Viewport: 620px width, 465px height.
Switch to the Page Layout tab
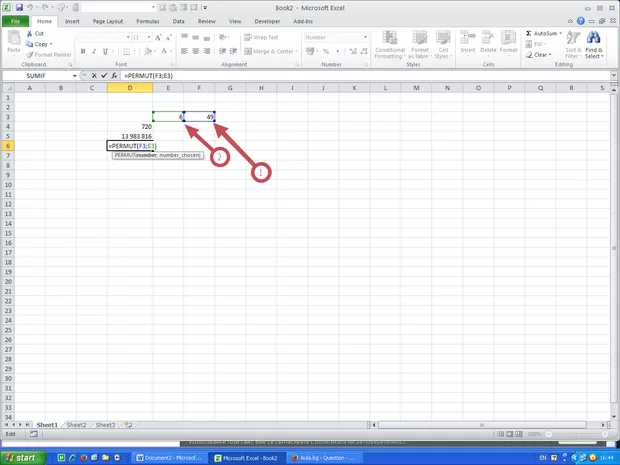108,21
